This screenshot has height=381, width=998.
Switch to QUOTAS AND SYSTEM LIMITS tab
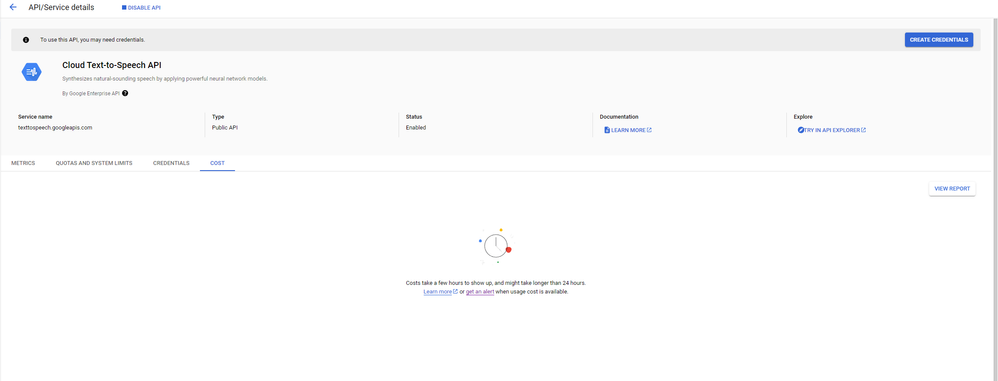[x=94, y=163]
